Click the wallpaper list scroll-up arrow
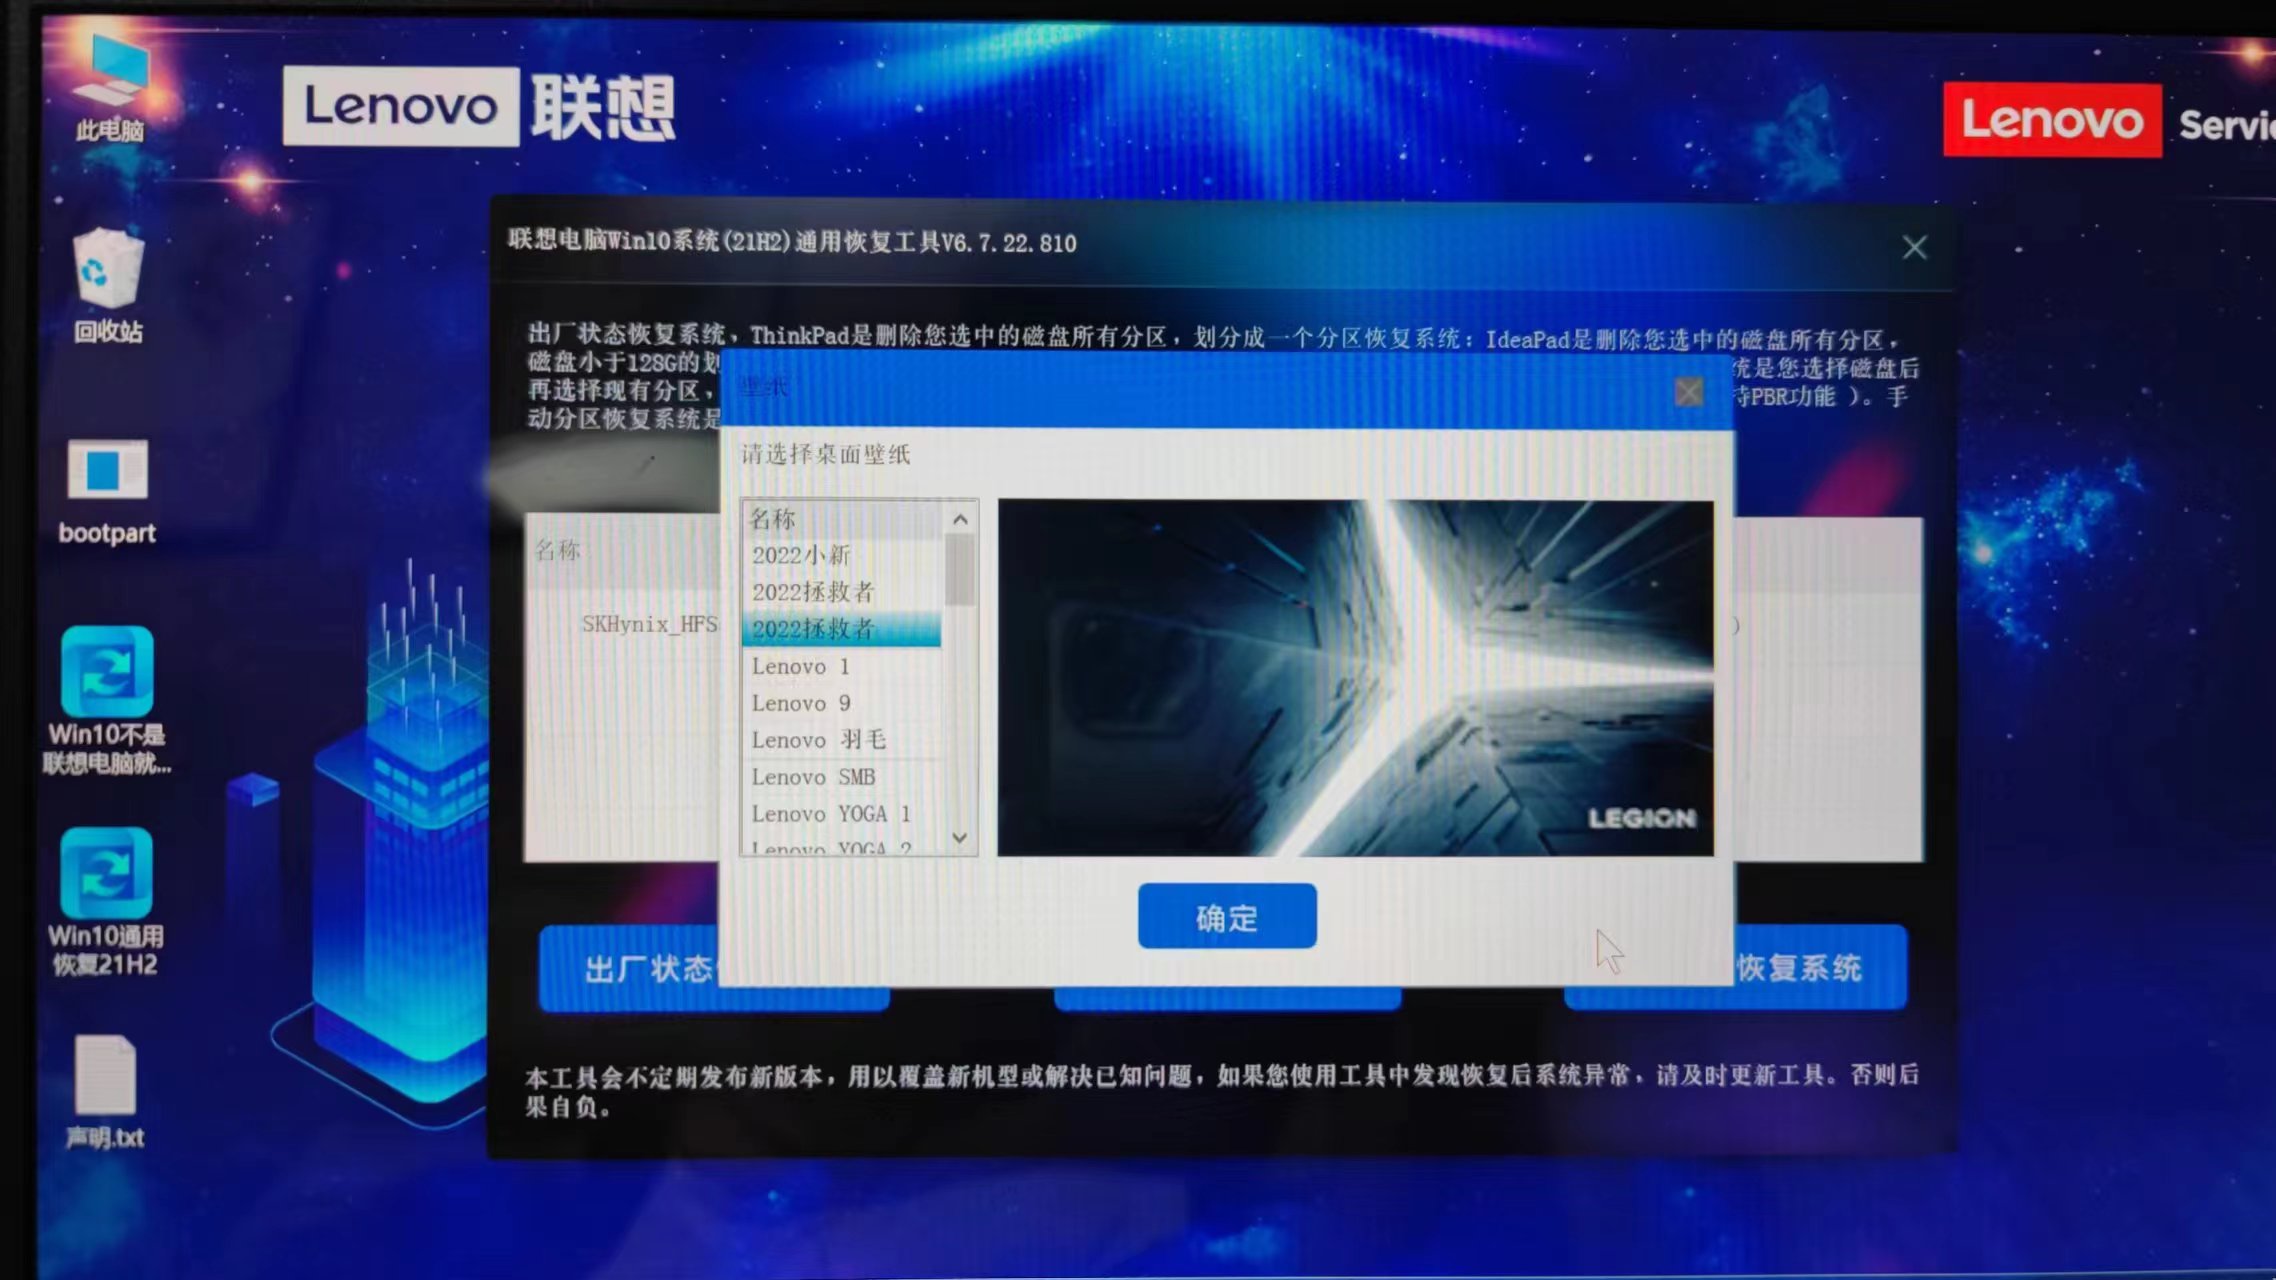 [x=960, y=519]
